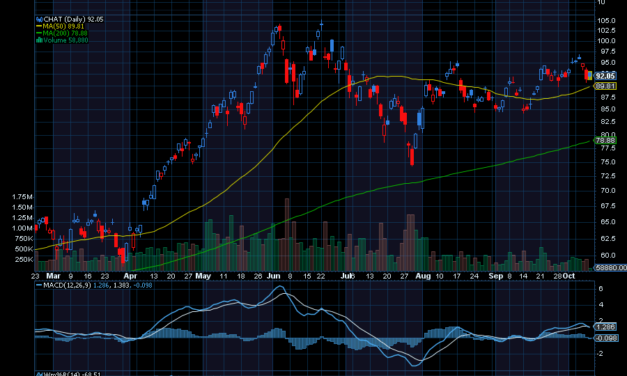Click the 1.286 MACD value tag
The height and width of the screenshot is (376, 627).
tap(605, 327)
